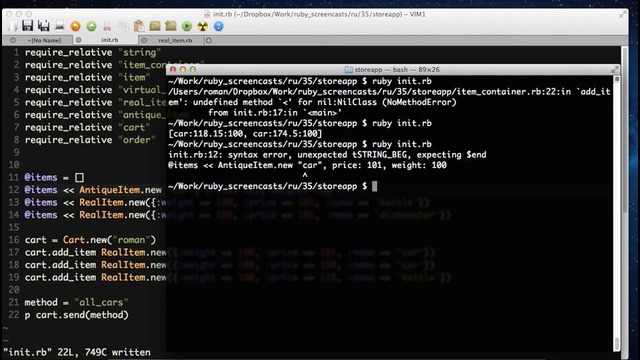Click the terminal prompt cursor block
Image resolution: width=640 pixels, height=360 pixels.
pos(374,186)
